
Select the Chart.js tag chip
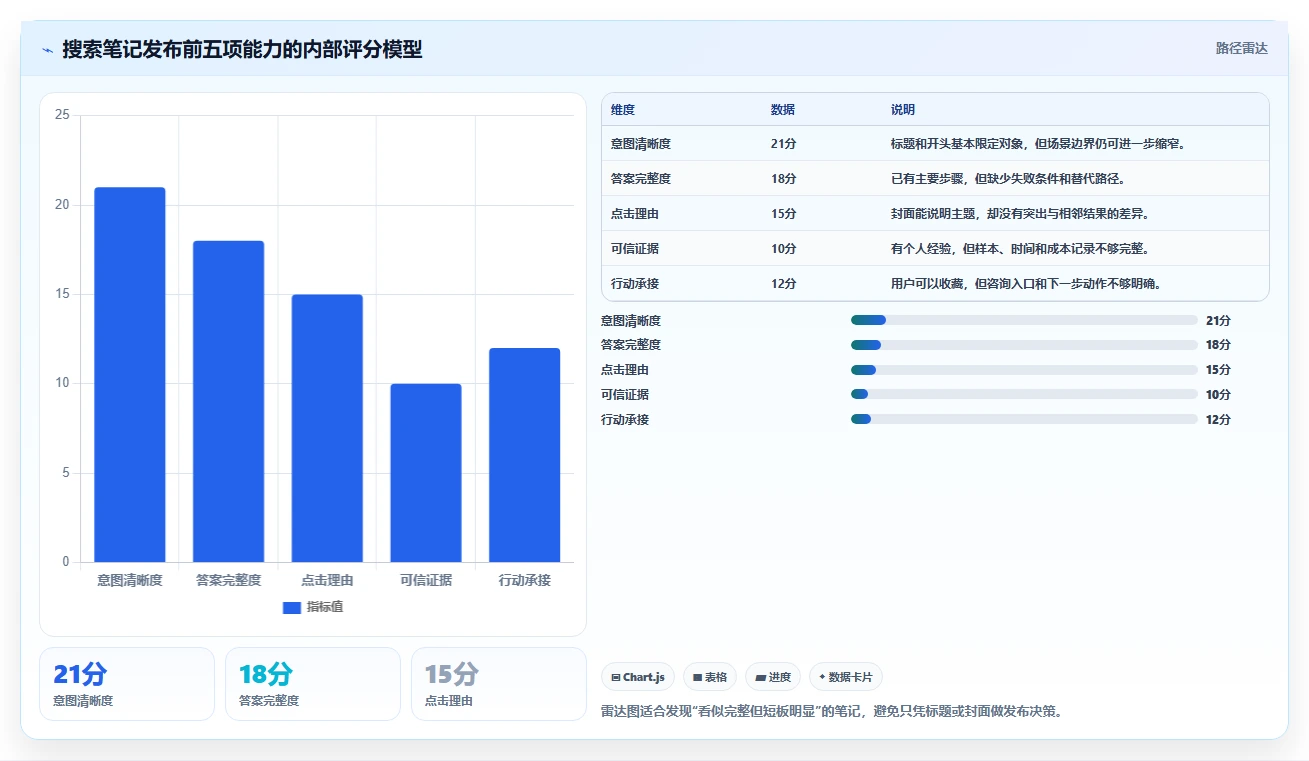(x=638, y=677)
